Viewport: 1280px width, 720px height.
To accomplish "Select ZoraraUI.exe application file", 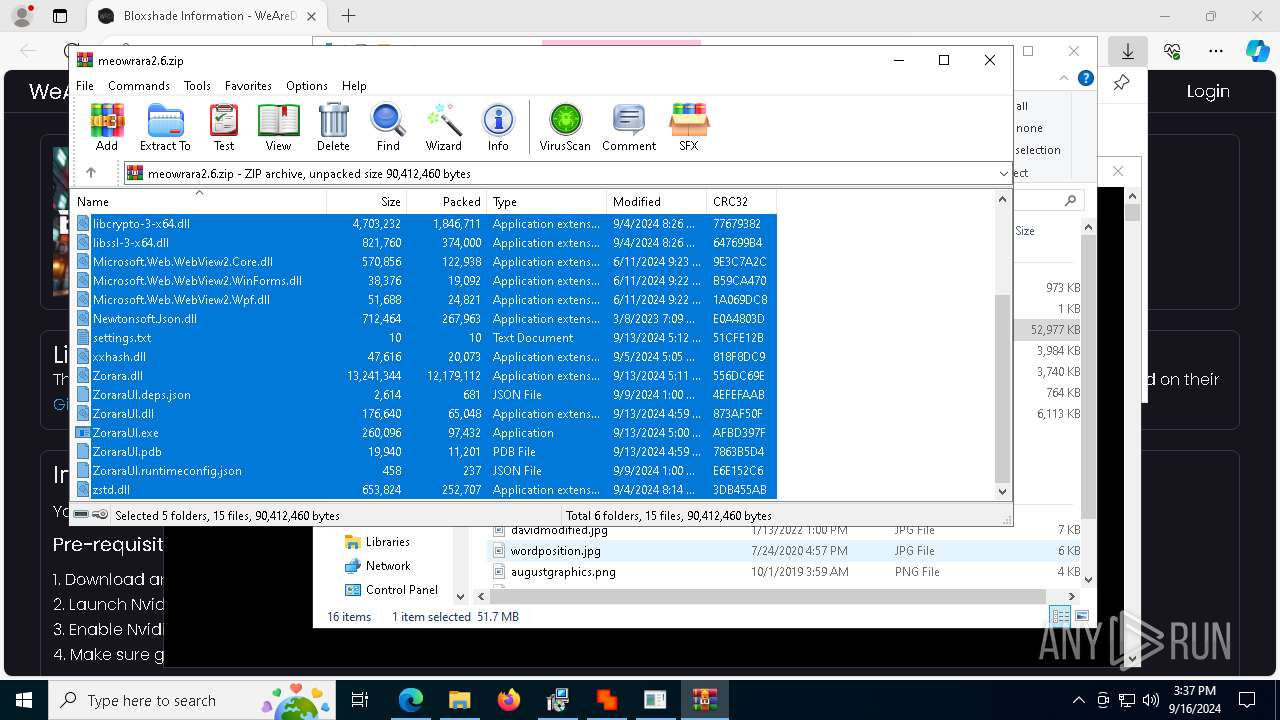I will [x=425, y=433].
